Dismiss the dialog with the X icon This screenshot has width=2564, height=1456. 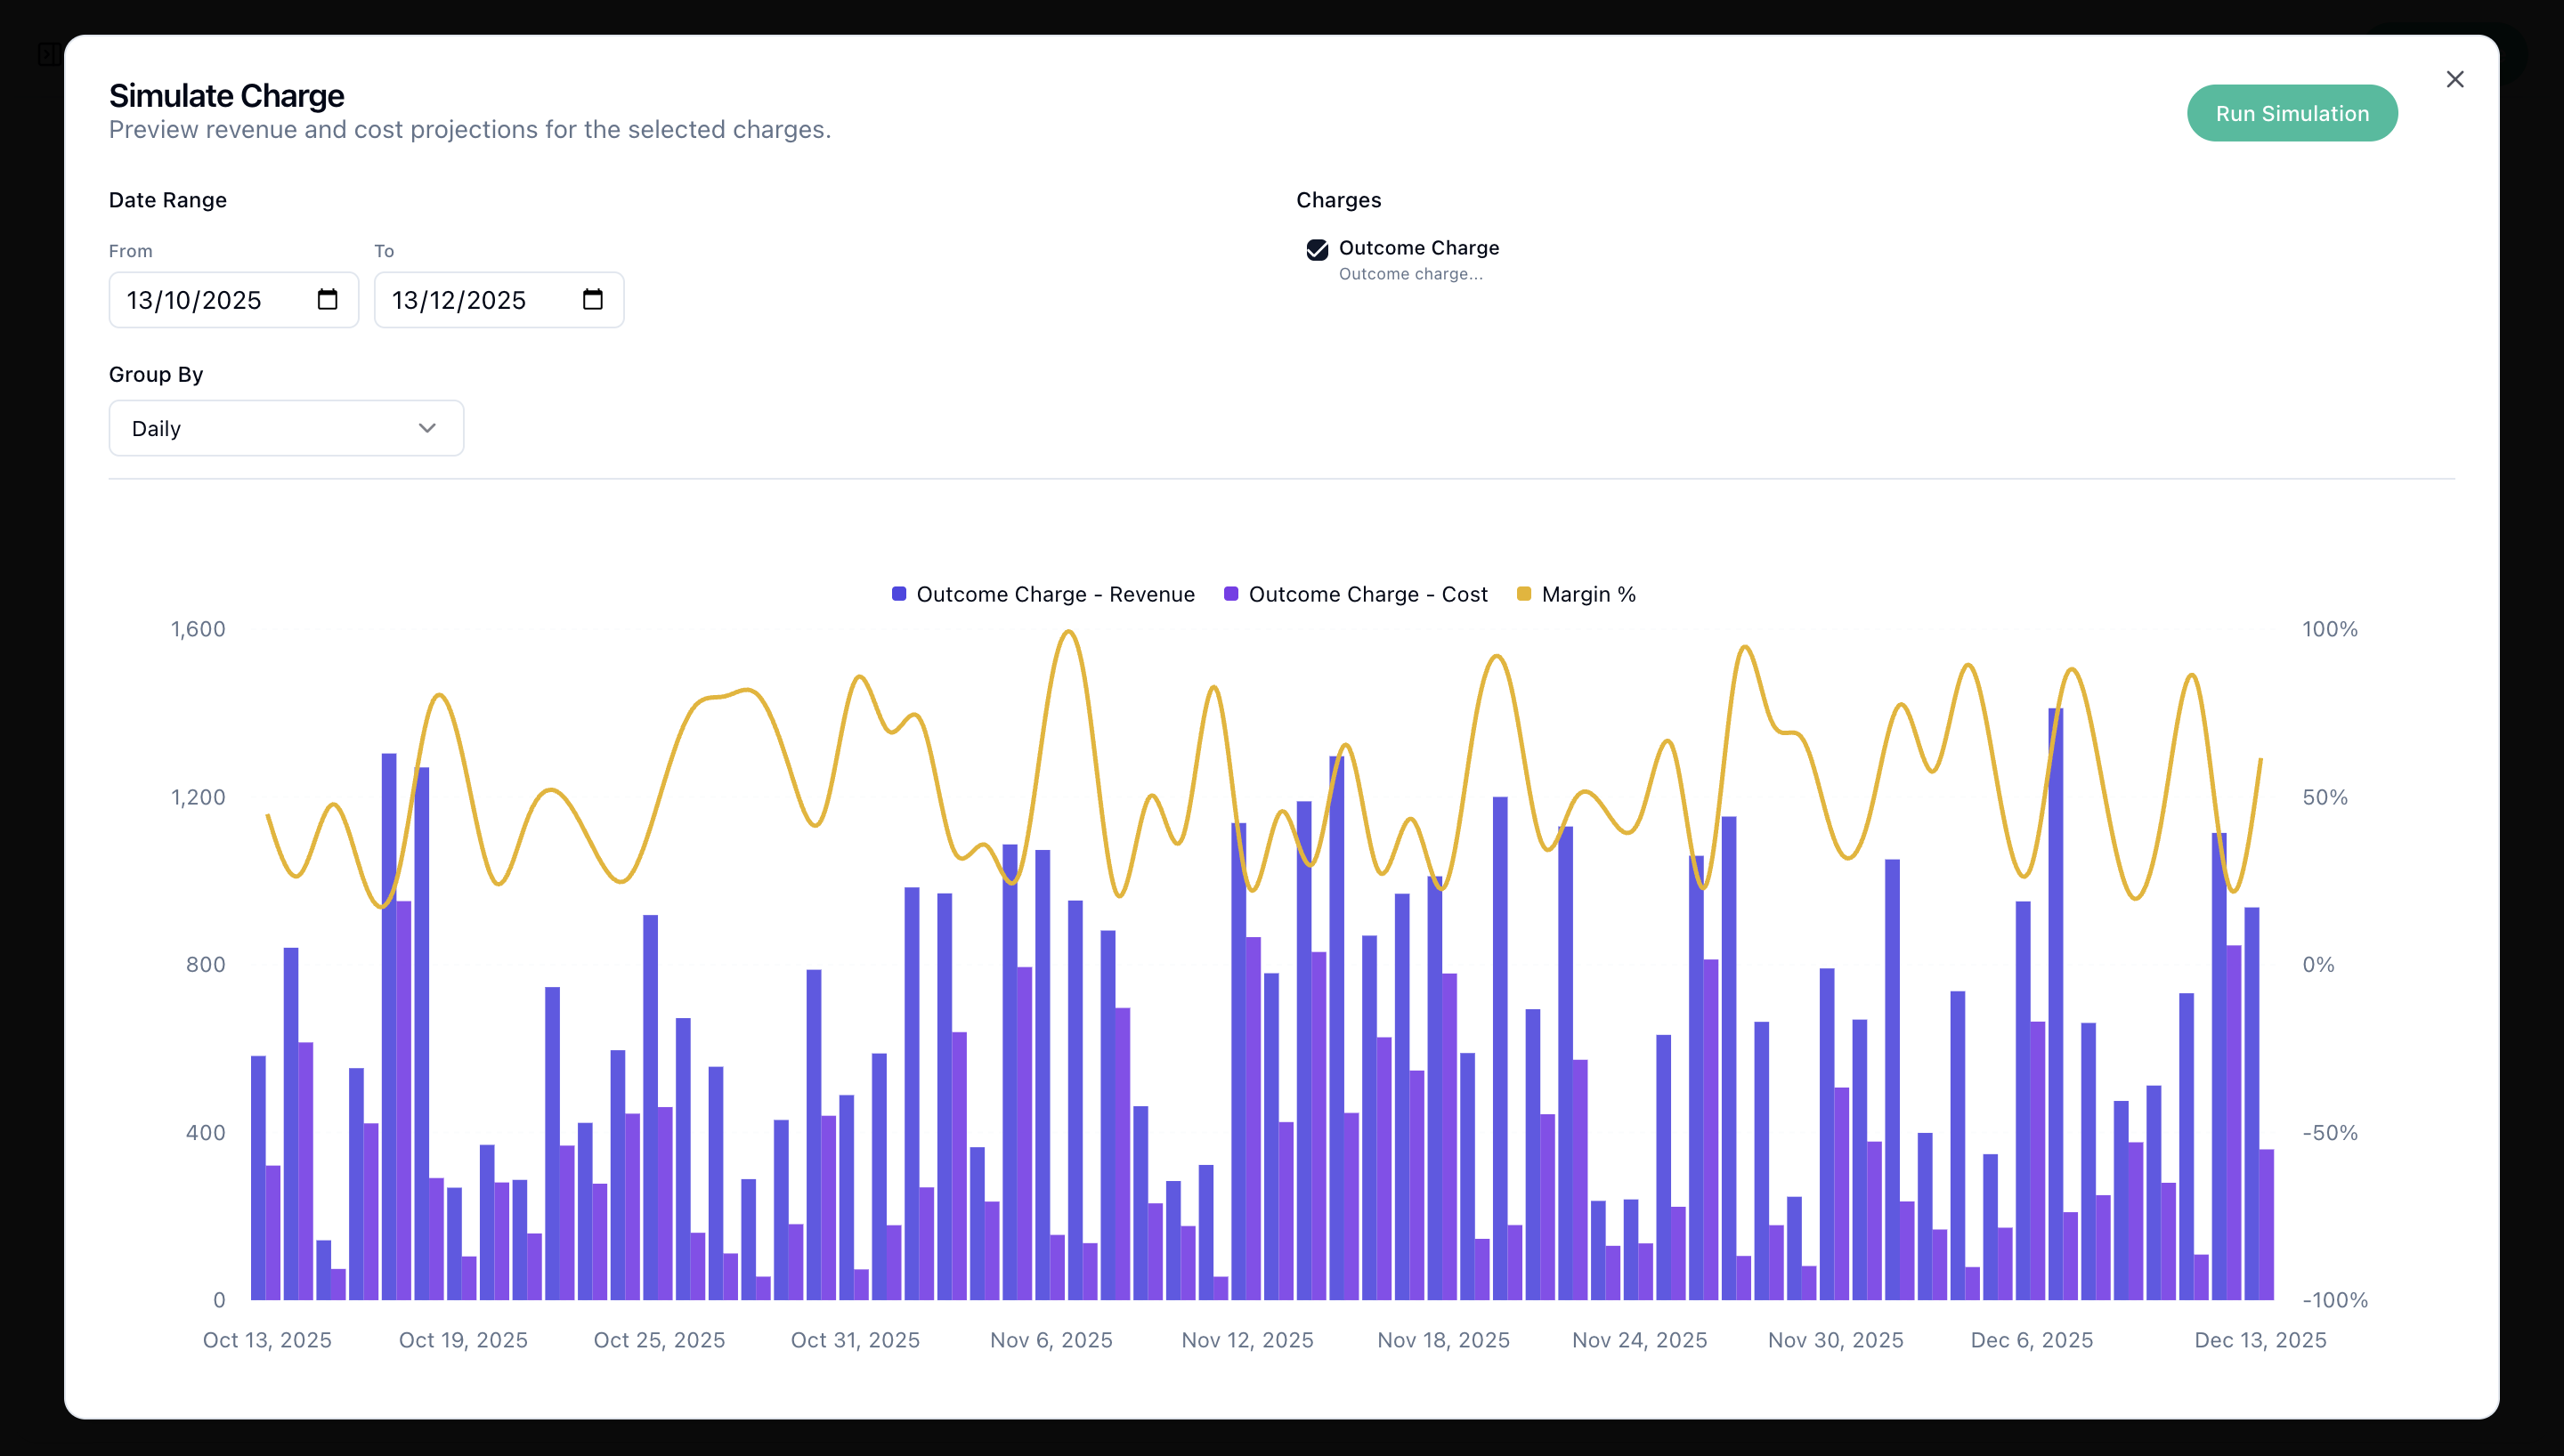tap(2455, 79)
